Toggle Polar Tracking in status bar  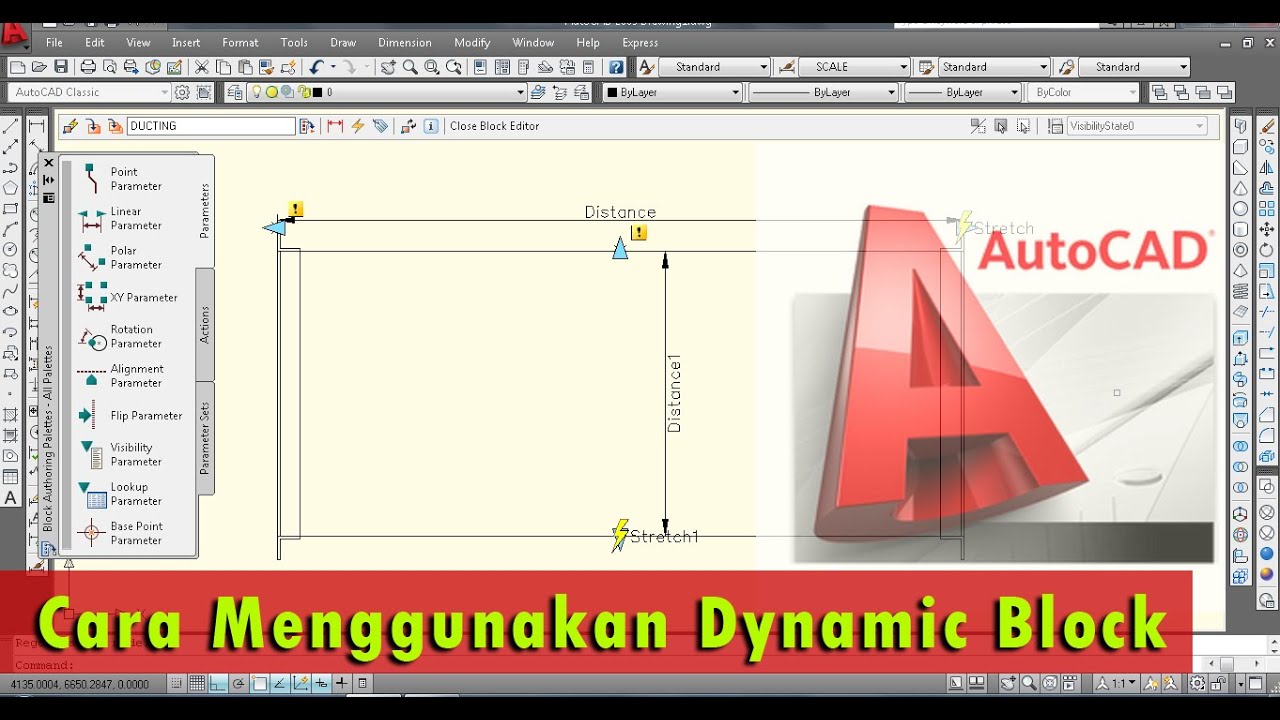click(x=239, y=684)
